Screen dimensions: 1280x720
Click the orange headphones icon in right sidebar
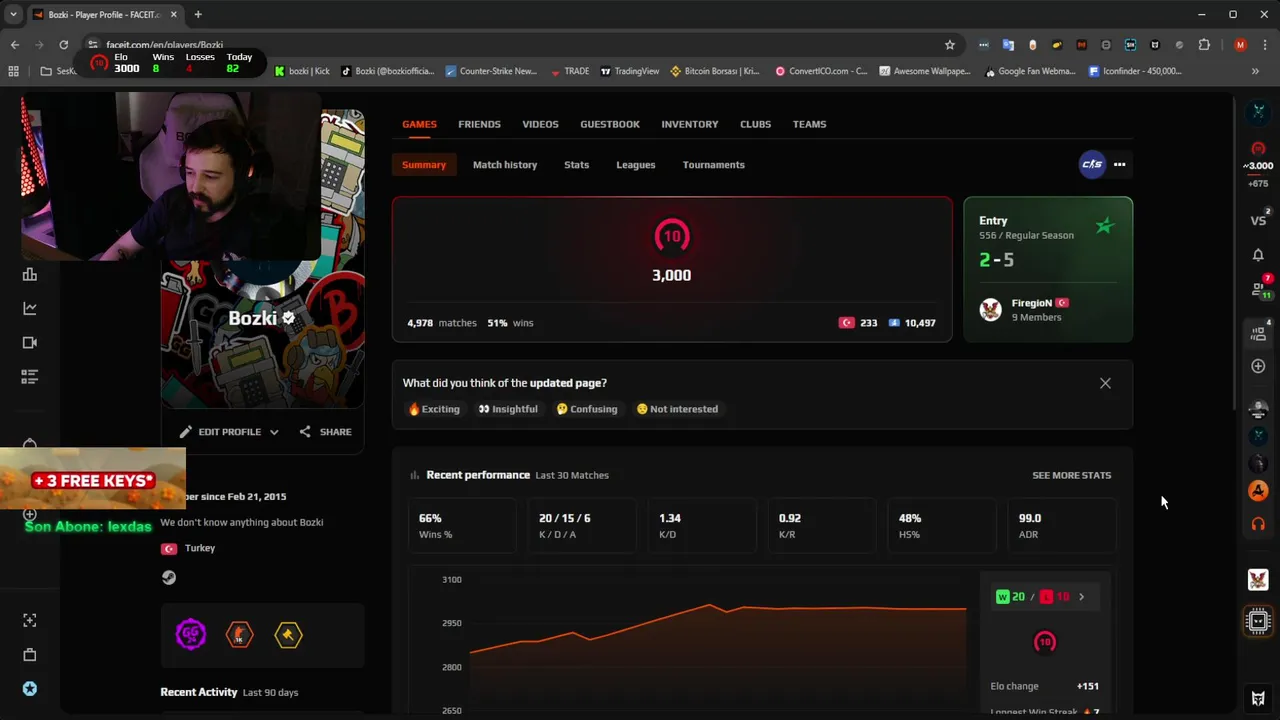coord(1258,524)
